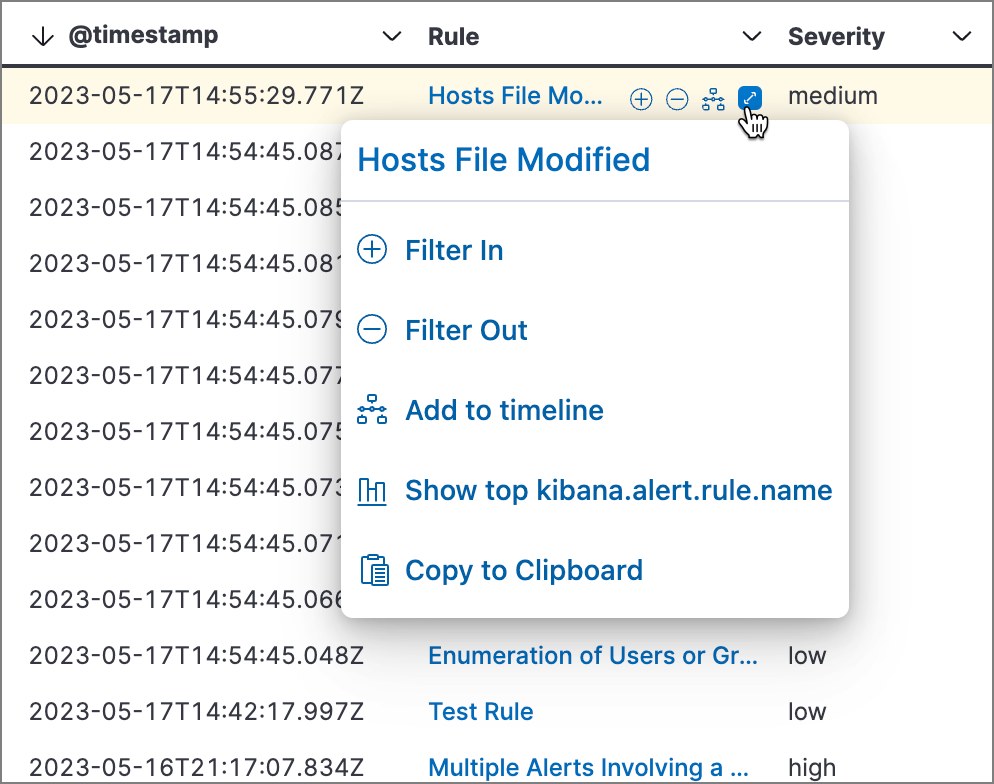
Task: Select Filter In from the context menu
Action: [454, 250]
